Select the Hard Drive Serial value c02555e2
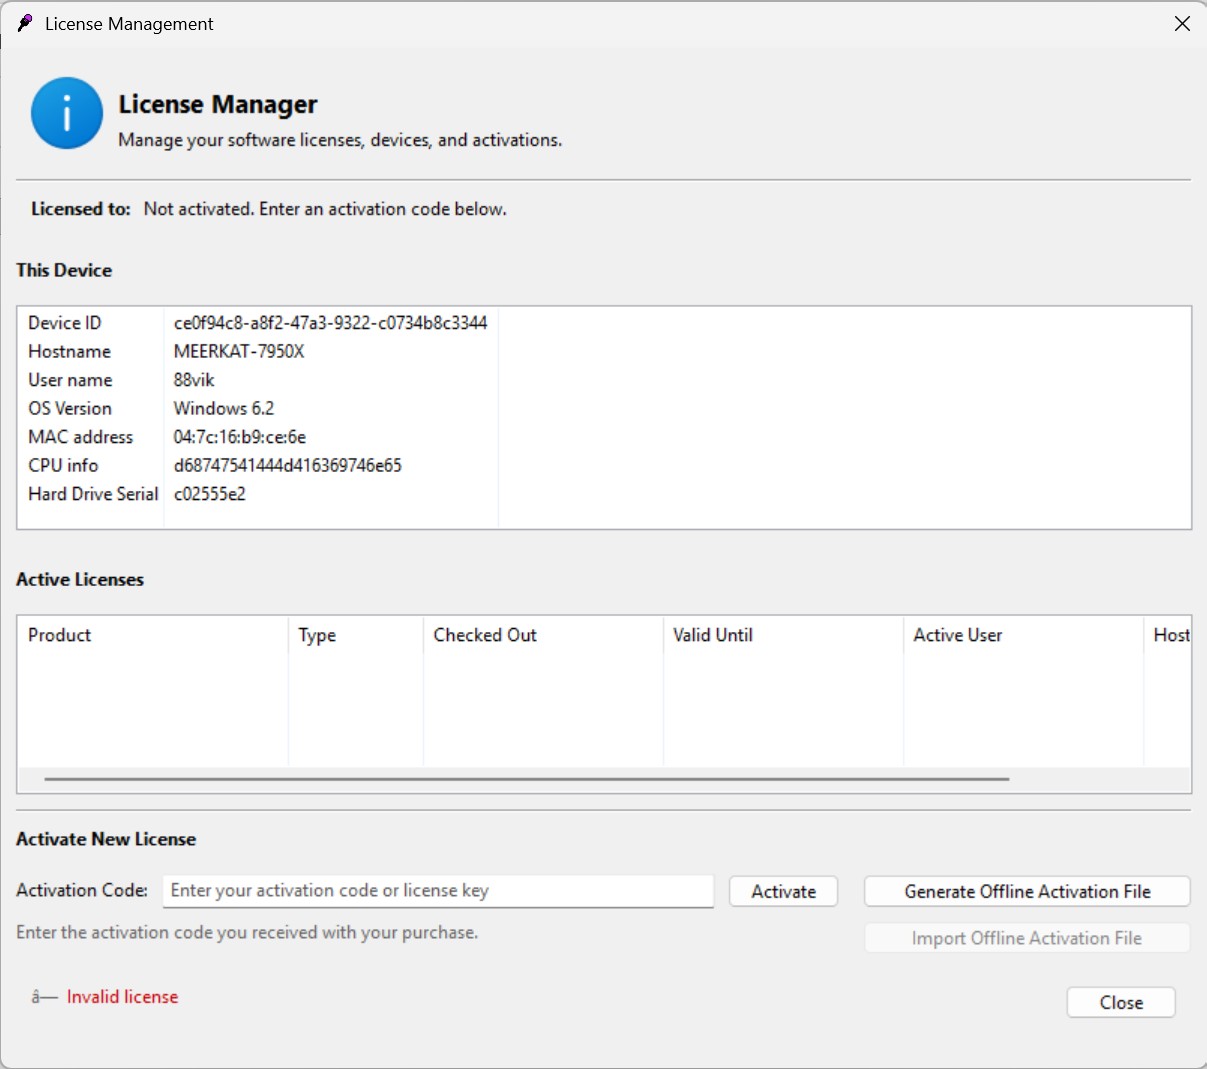Screen dimensions: 1207x1069 (x=209, y=494)
